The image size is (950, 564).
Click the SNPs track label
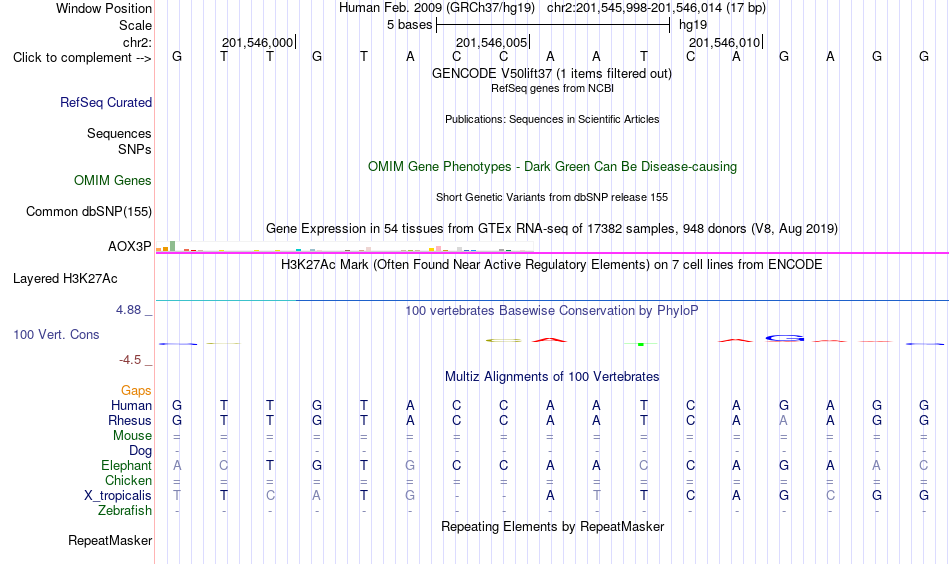pyautogui.click(x=135, y=150)
